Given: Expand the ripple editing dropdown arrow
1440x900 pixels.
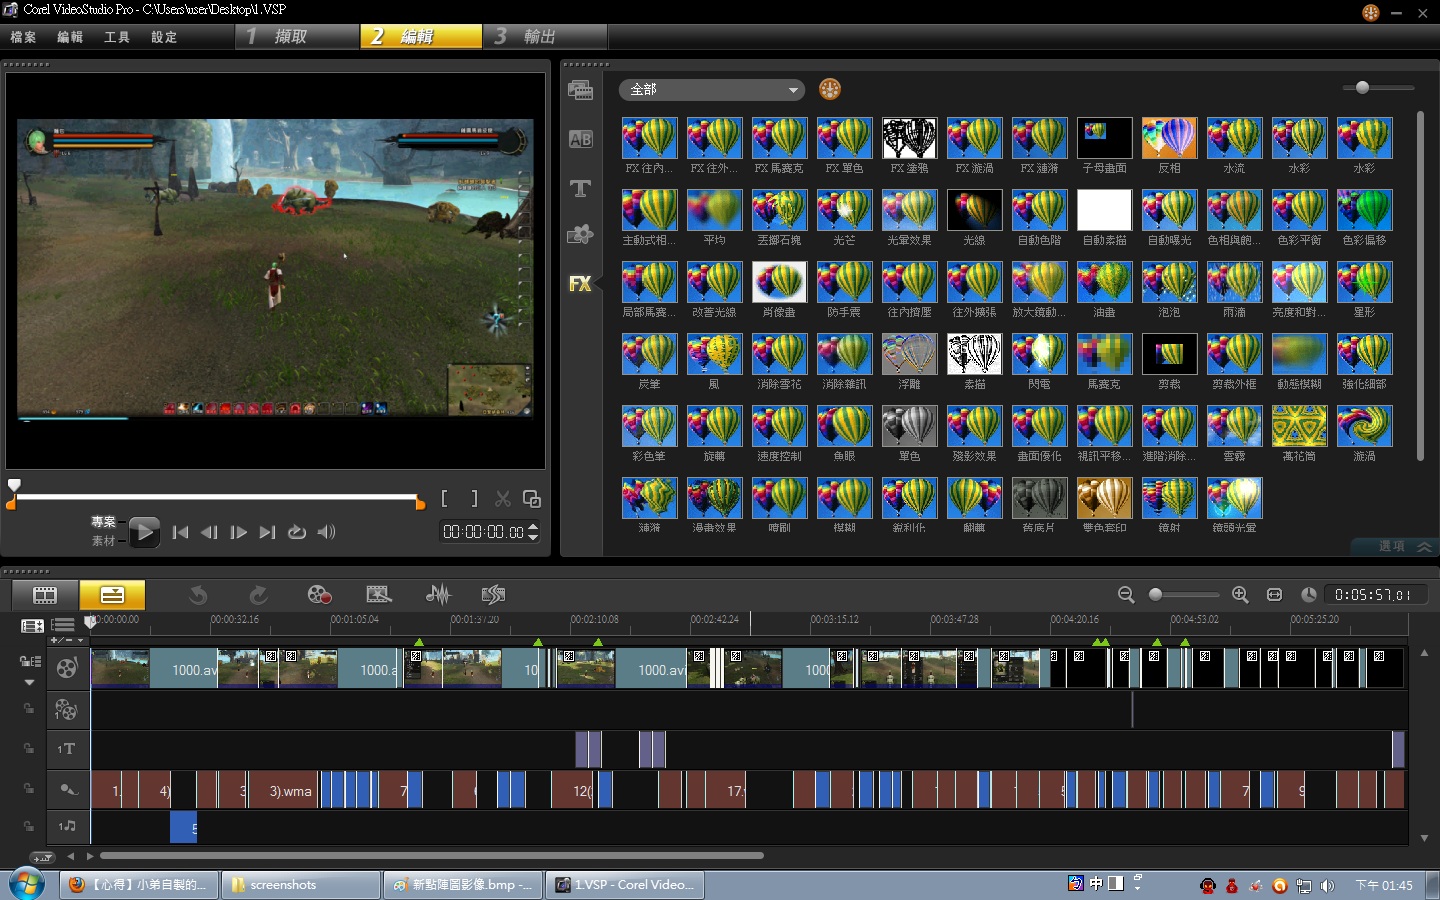Looking at the screenshot, I should pyautogui.click(x=29, y=682).
